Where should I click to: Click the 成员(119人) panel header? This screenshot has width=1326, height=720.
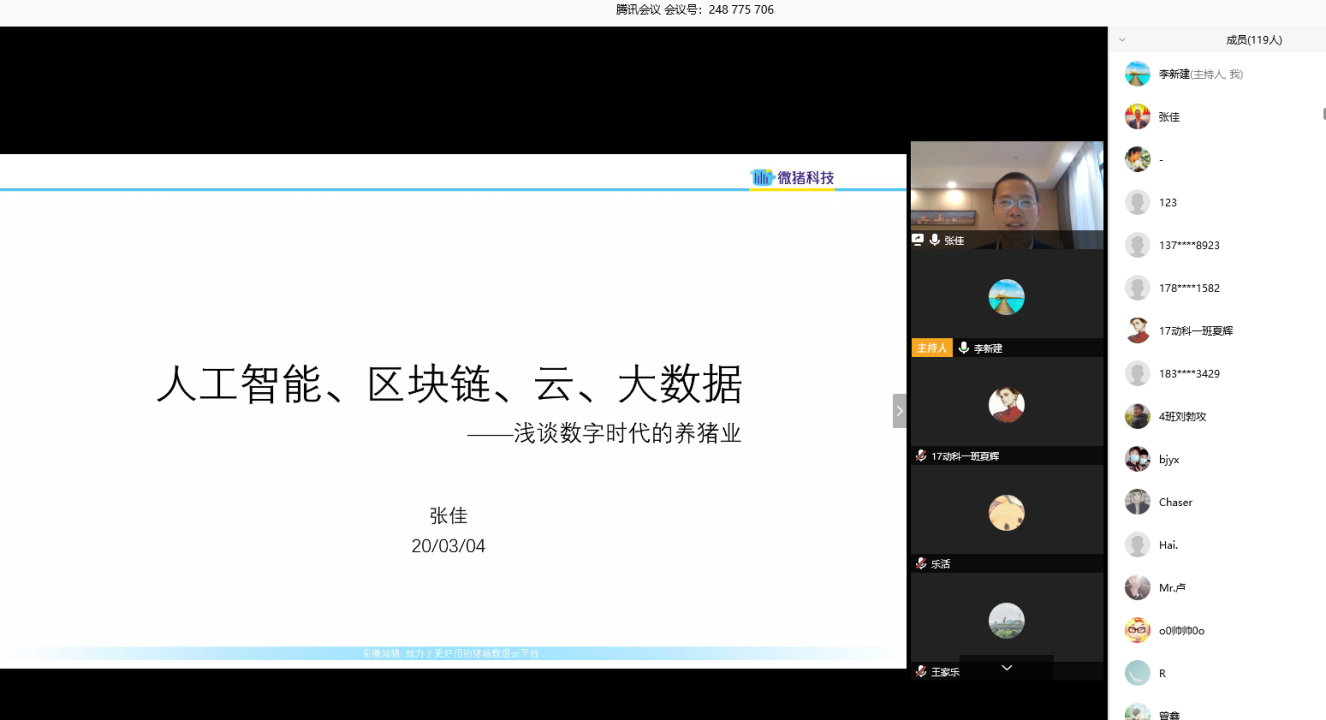coord(1254,40)
